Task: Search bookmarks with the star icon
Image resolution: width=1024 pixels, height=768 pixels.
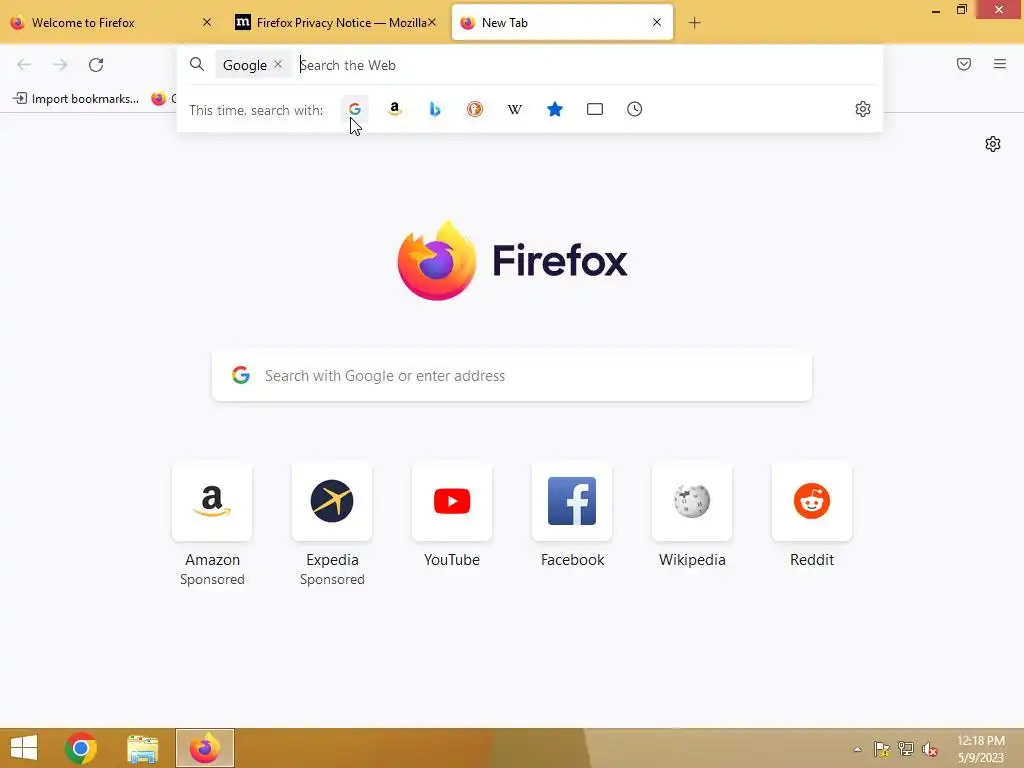Action: coord(554,109)
